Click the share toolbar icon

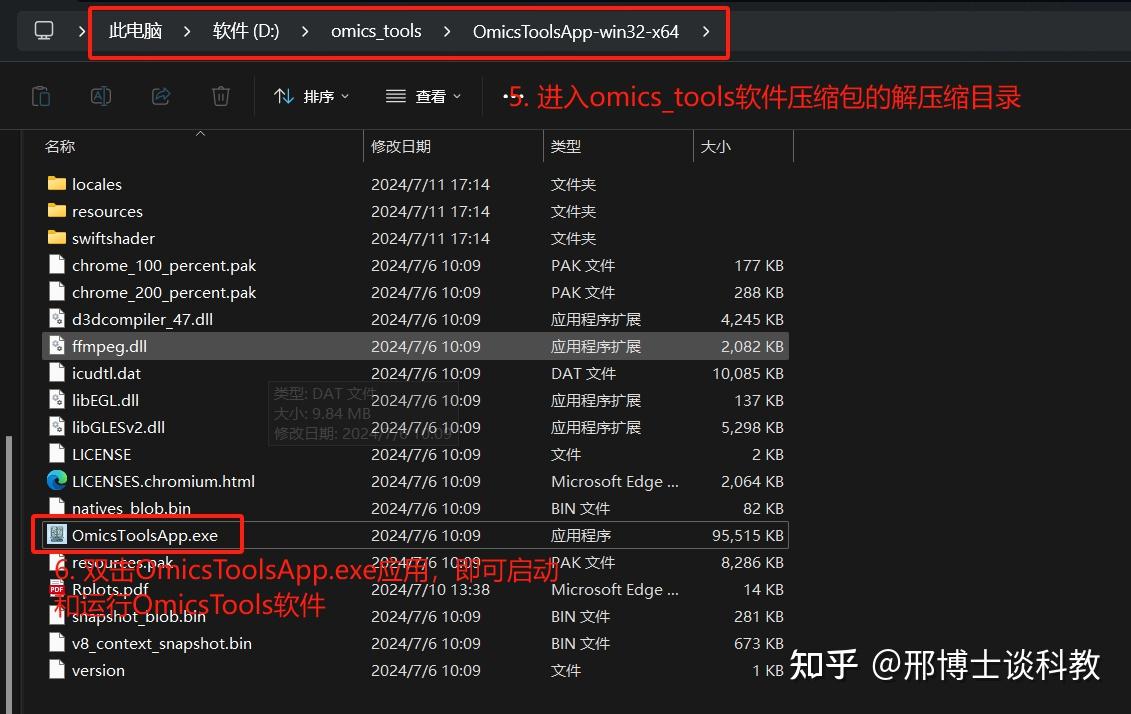coord(160,95)
